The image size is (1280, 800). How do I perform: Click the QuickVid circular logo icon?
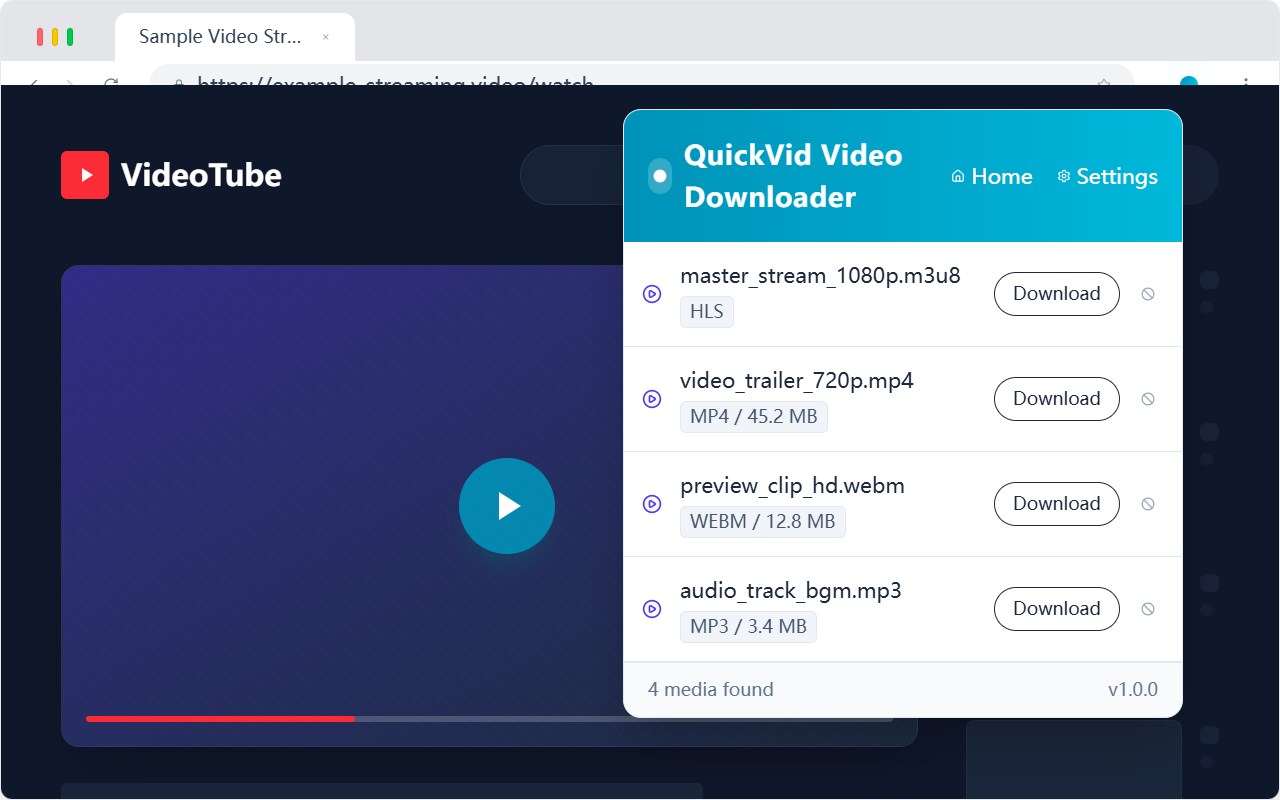659,175
